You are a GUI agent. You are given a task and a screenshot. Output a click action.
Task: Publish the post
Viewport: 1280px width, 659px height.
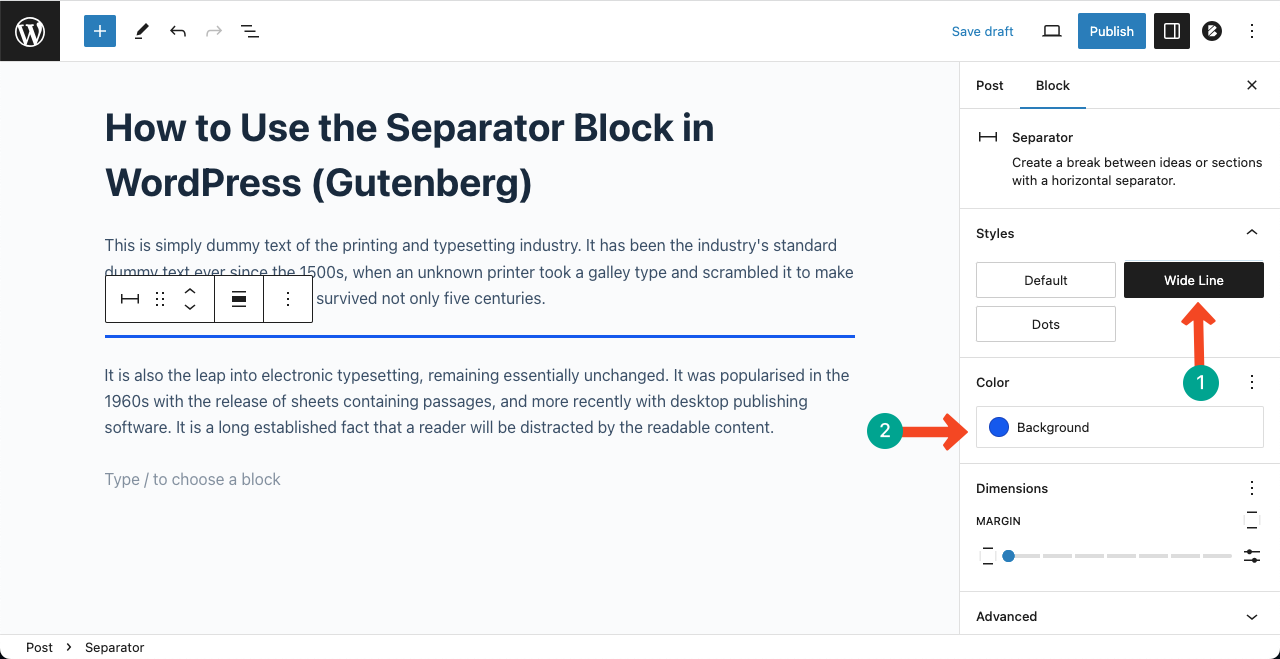coord(1111,31)
